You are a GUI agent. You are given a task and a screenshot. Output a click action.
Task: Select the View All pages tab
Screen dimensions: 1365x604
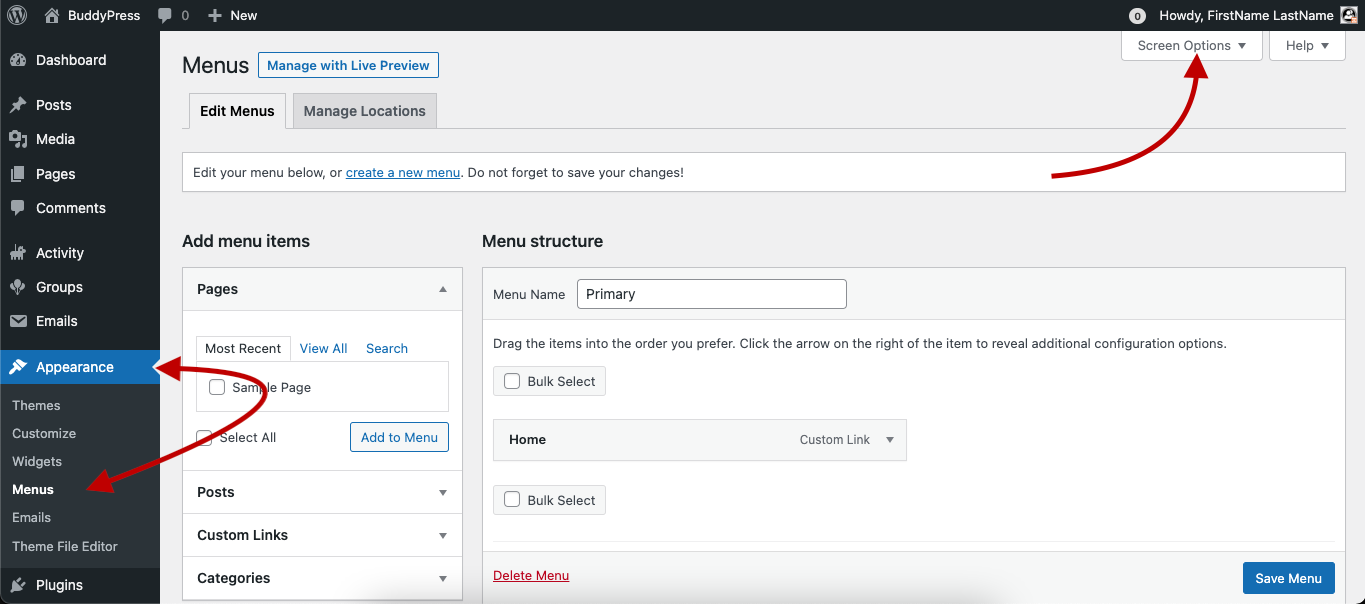pyautogui.click(x=323, y=348)
